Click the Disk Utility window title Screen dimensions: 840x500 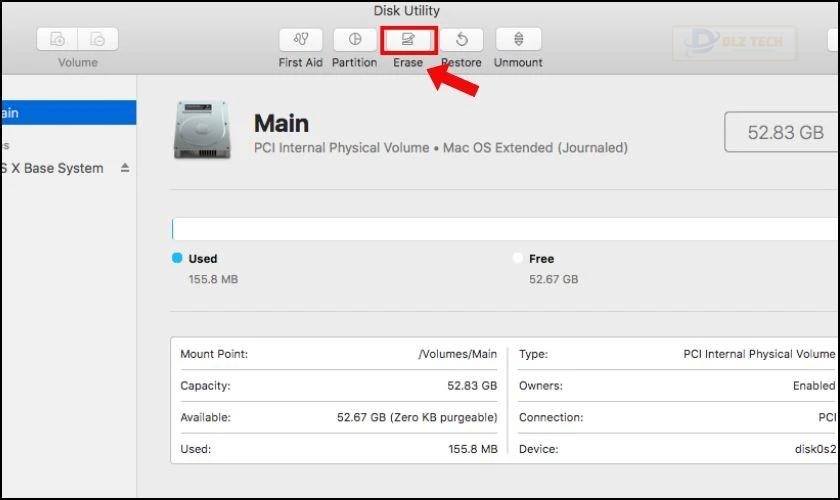tap(407, 11)
